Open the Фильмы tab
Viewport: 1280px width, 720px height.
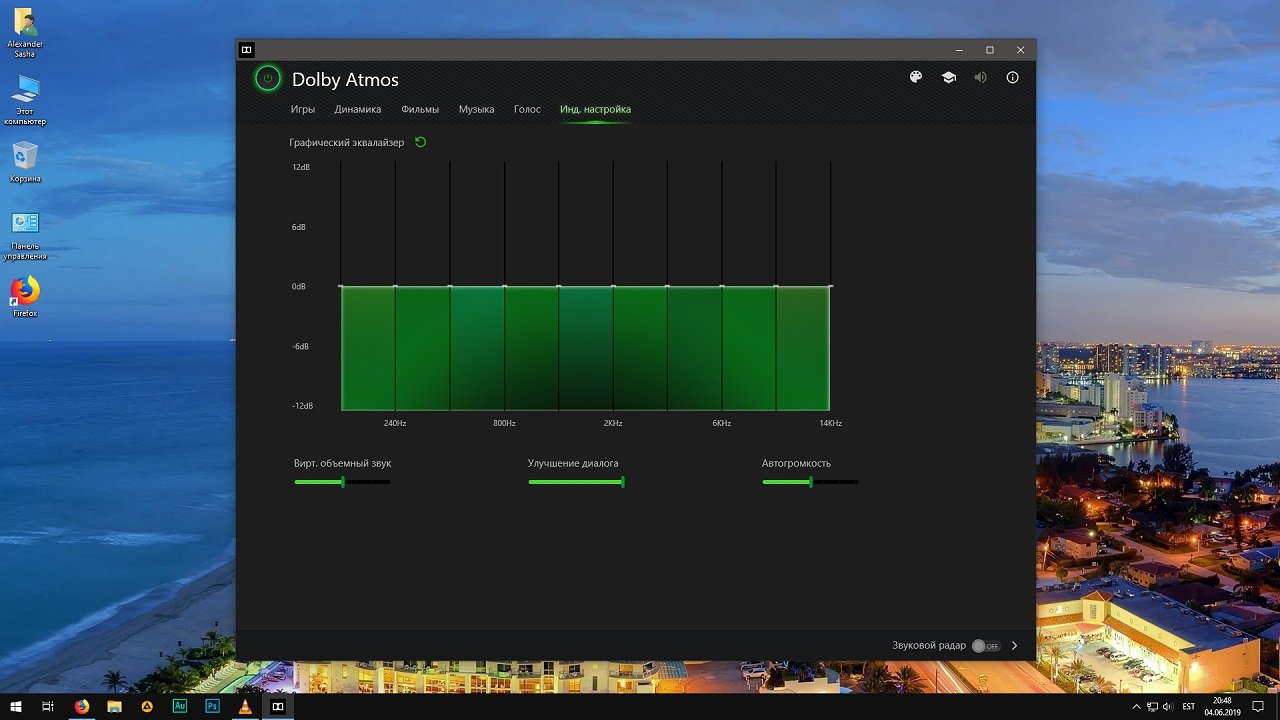(420, 109)
